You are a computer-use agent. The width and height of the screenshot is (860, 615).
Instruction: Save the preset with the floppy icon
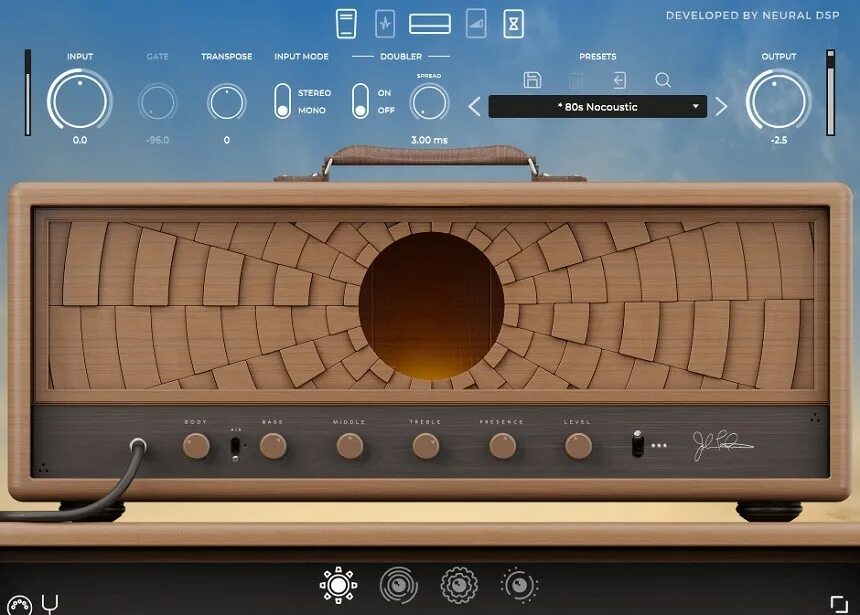point(532,80)
